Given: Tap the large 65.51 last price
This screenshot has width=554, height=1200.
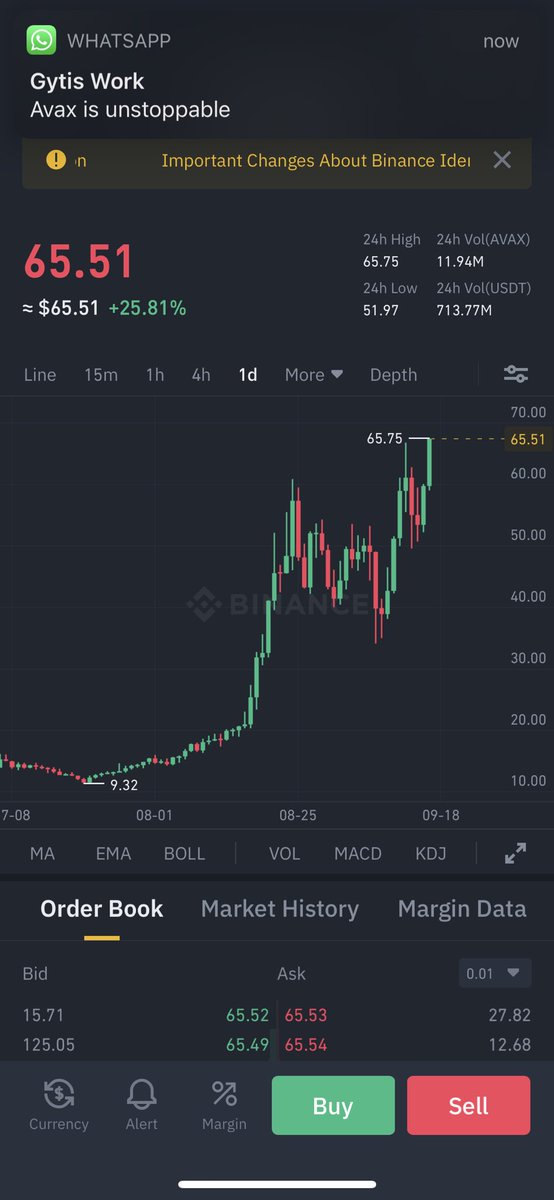Looking at the screenshot, I should pyautogui.click(x=79, y=262).
